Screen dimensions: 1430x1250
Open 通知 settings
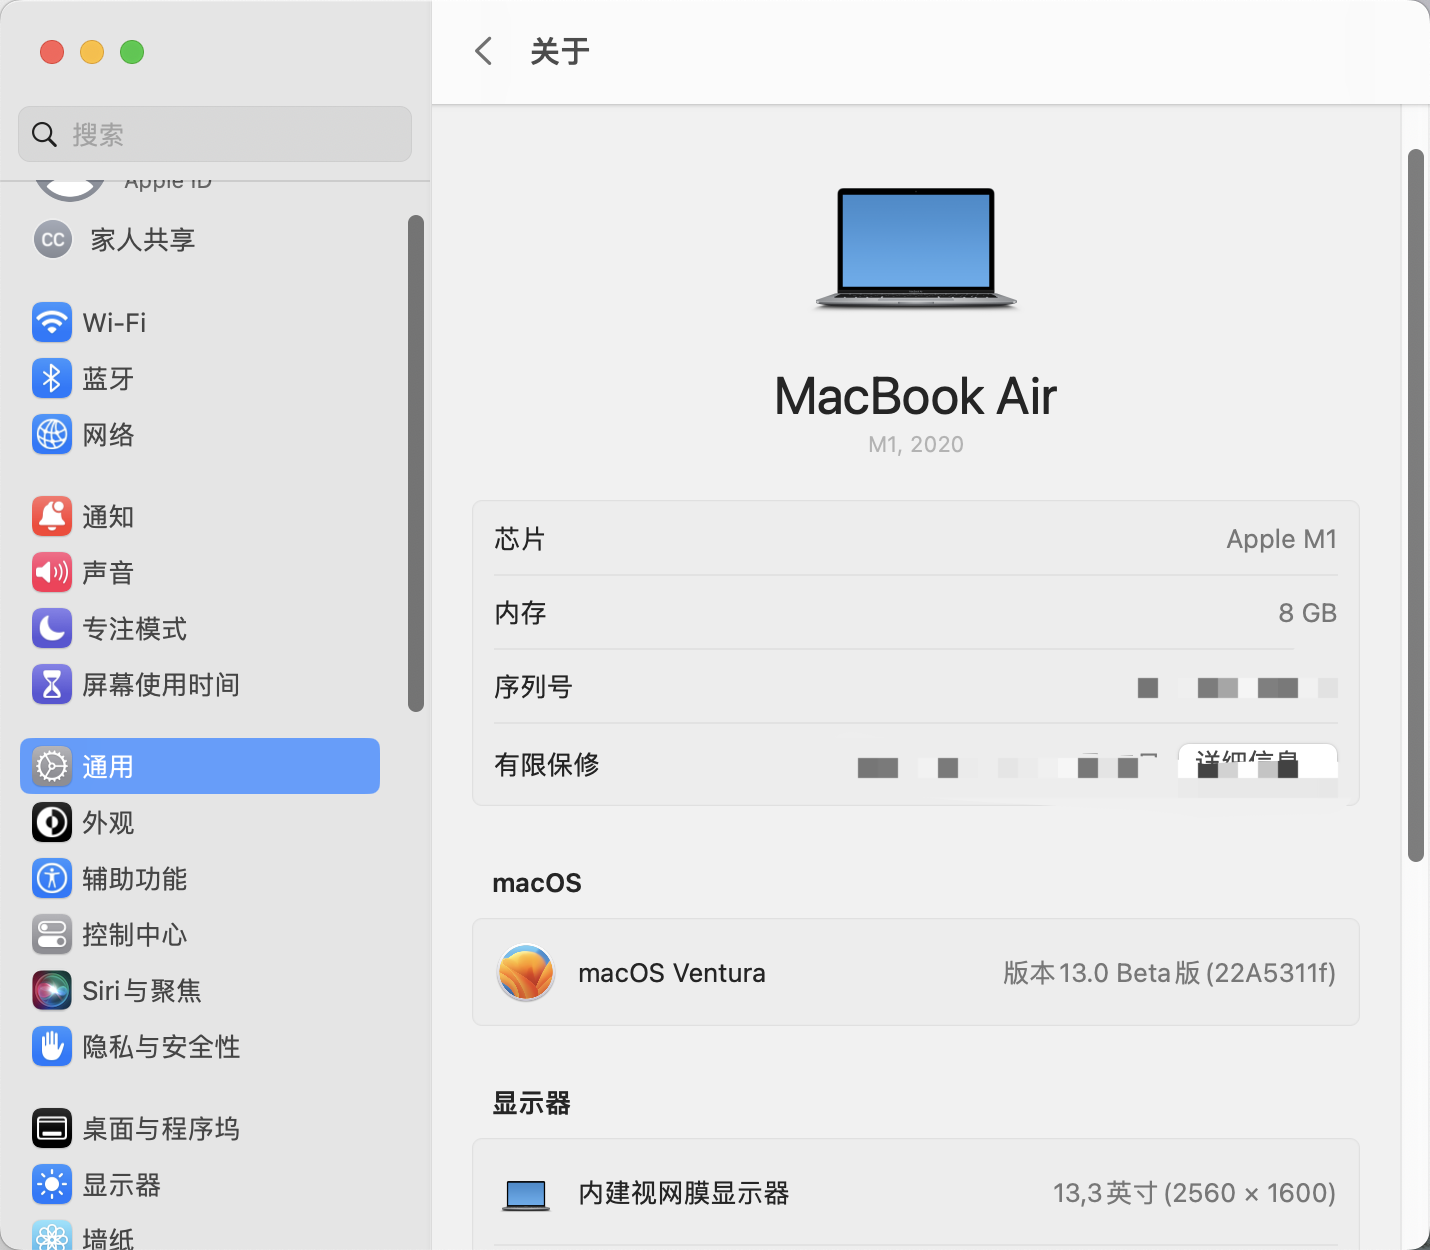pos(108,516)
